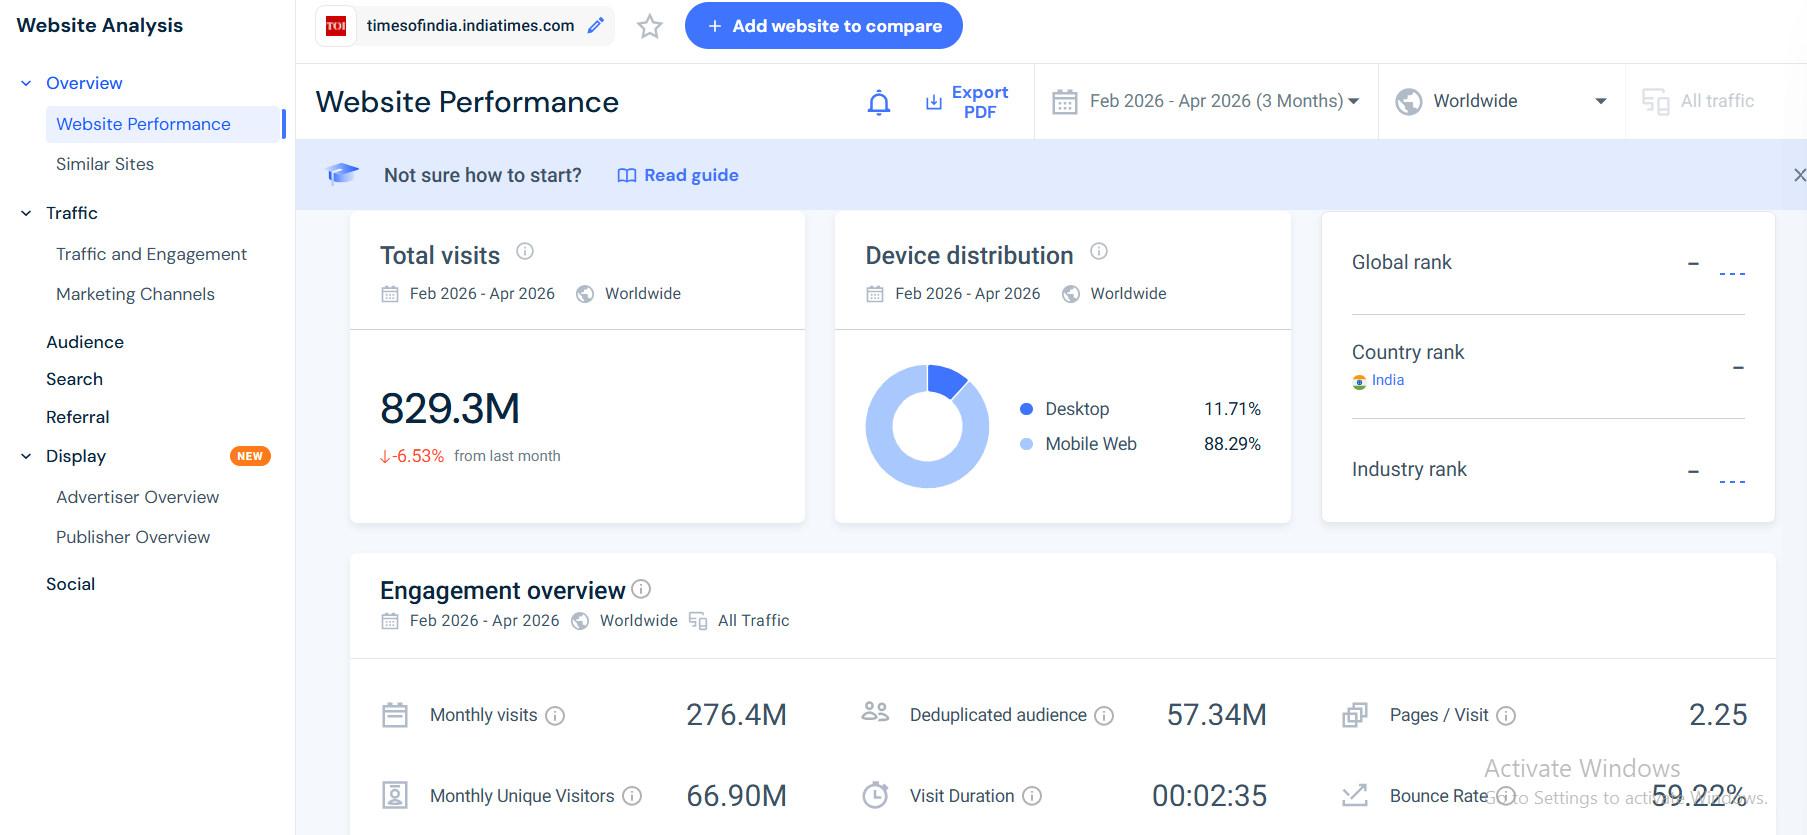The image size is (1807, 835).
Task: Click the Read guide link
Action: [x=678, y=175]
